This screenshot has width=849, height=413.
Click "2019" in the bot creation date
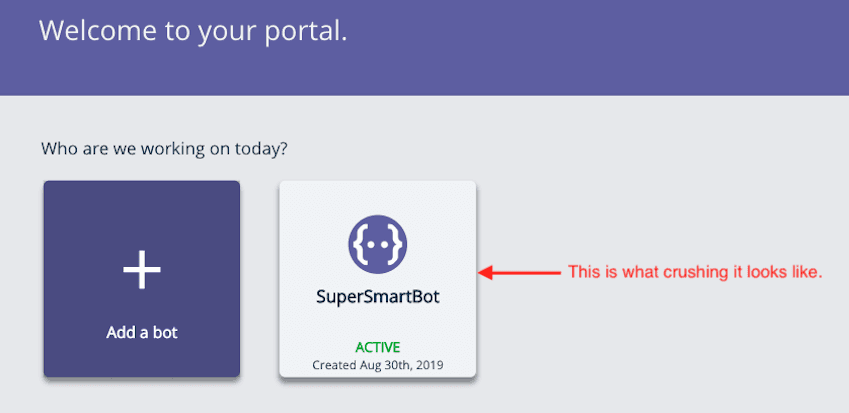tap(430, 366)
